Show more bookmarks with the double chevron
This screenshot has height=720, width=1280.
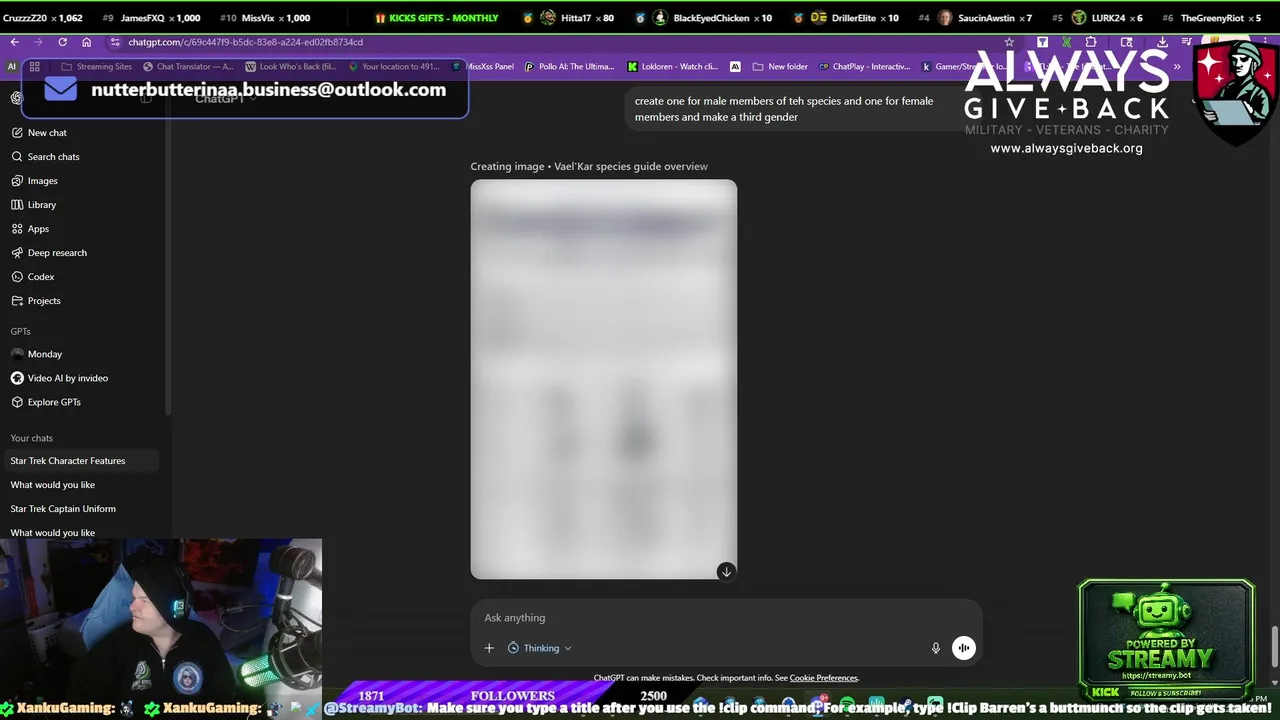[1177, 66]
